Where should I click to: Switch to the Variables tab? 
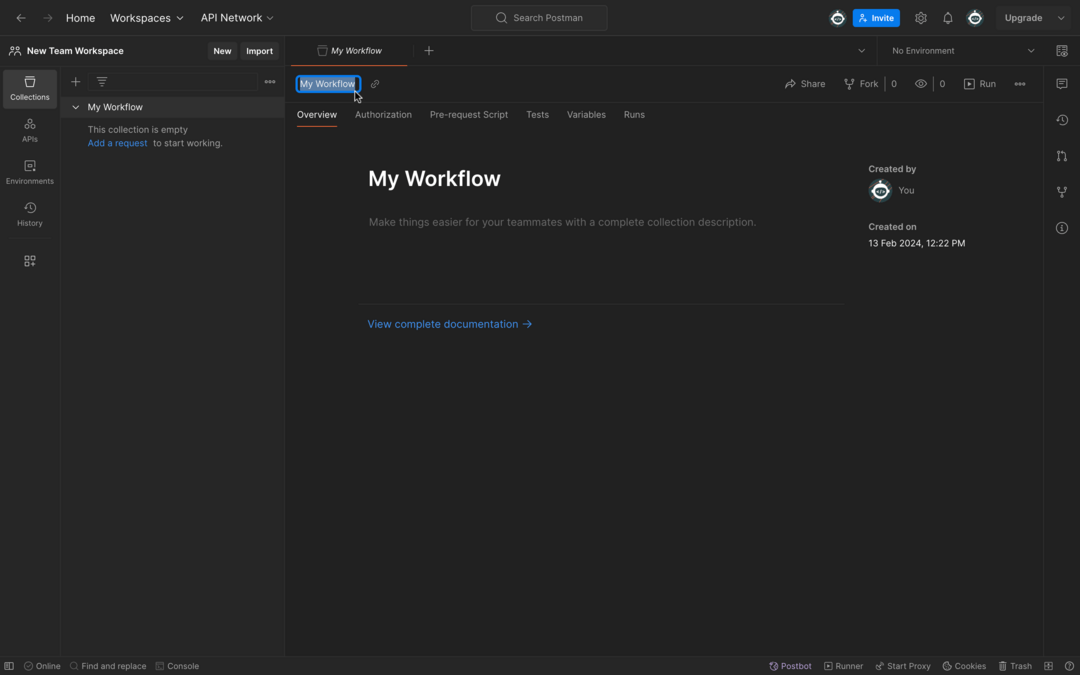coord(586,115)
